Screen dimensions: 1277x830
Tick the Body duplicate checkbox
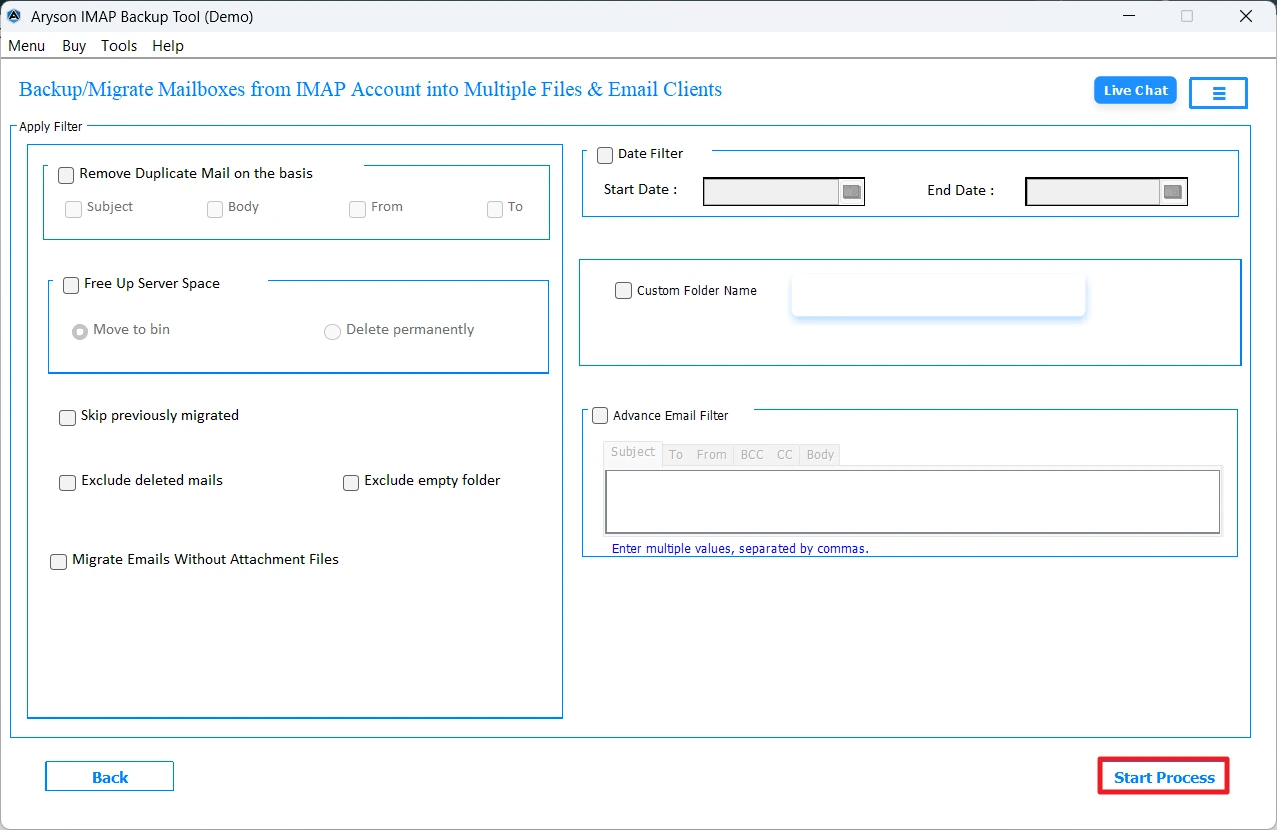(215, 209)
